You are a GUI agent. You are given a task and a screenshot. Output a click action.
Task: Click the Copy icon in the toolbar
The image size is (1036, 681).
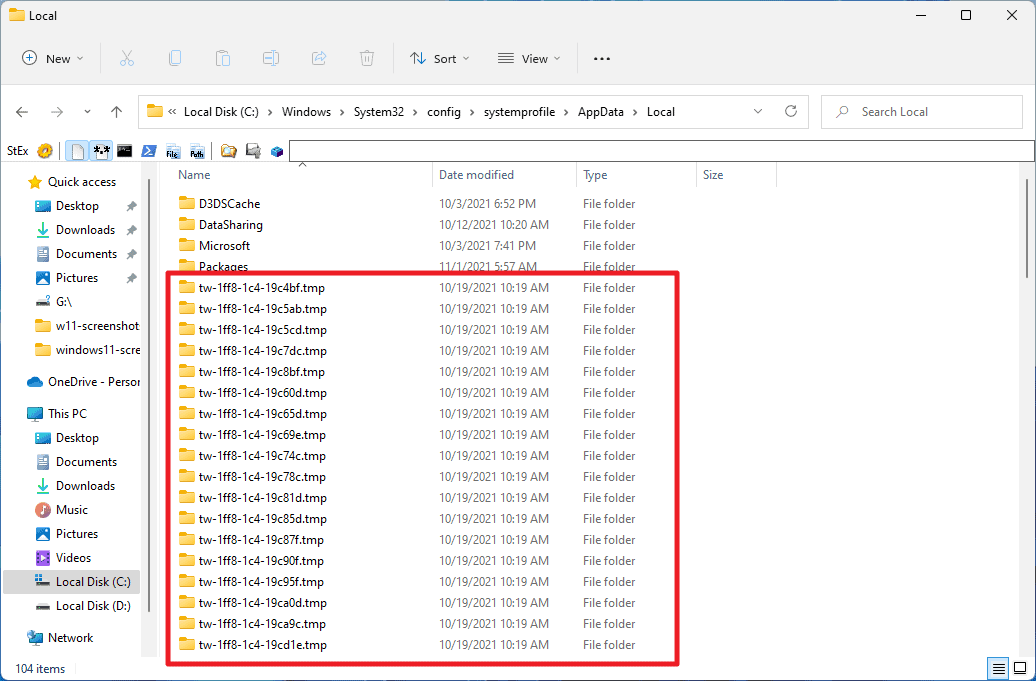point(175,58)
